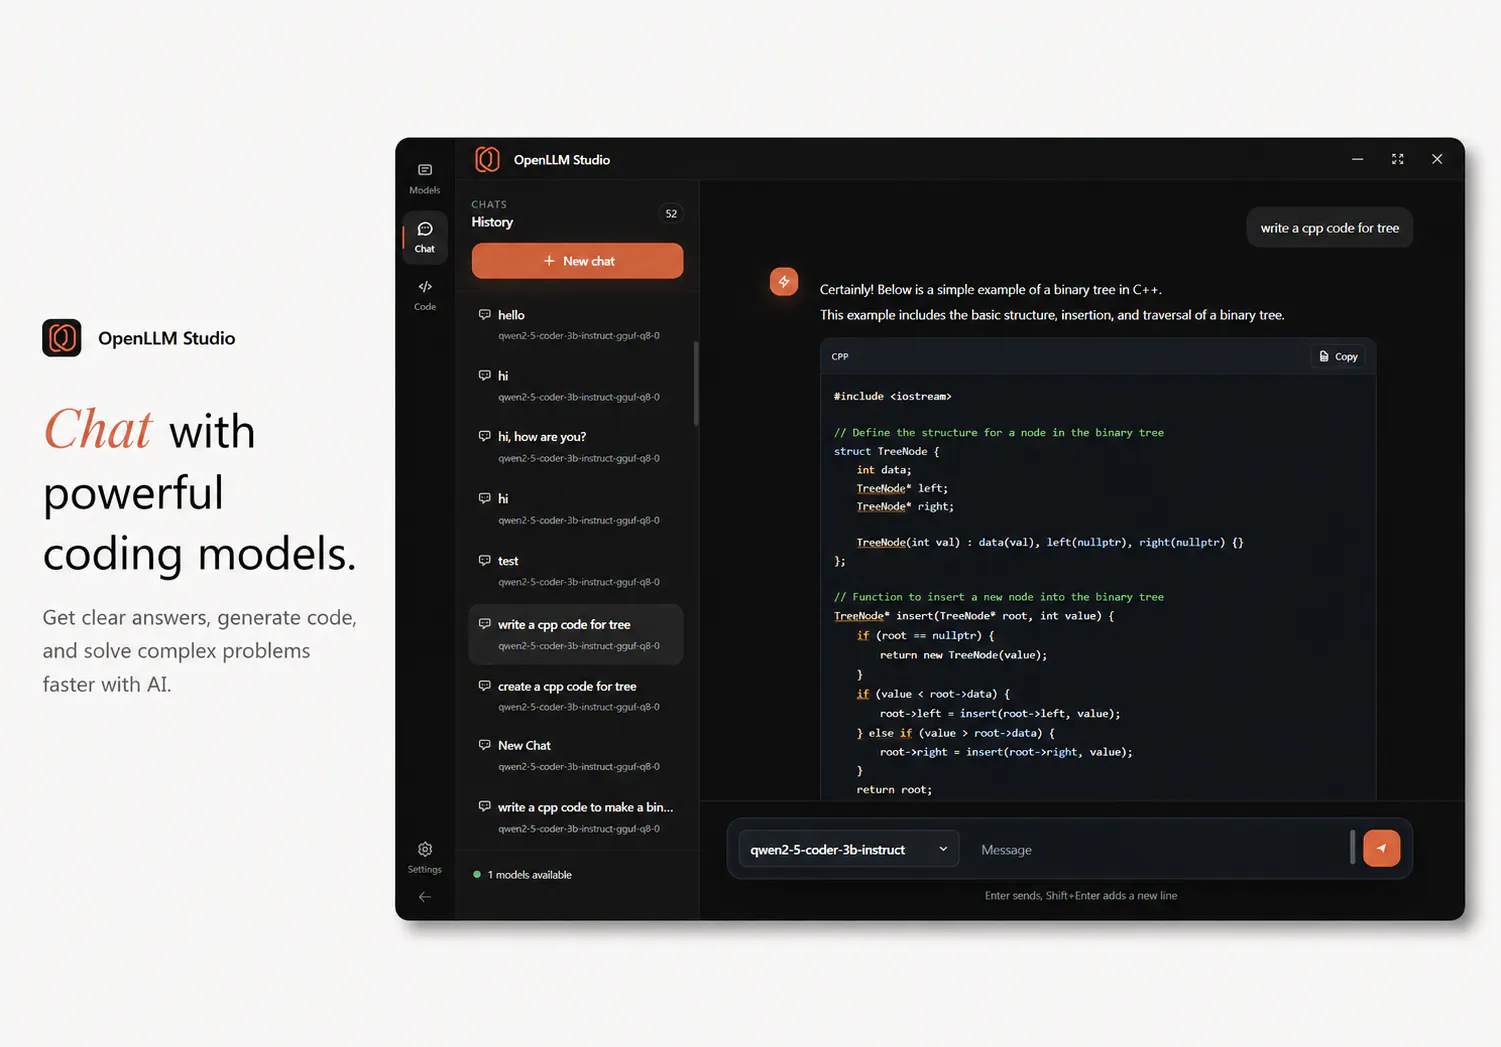
Task: Minimize the OpenLLM Studio window
Action: point(1357,159)
